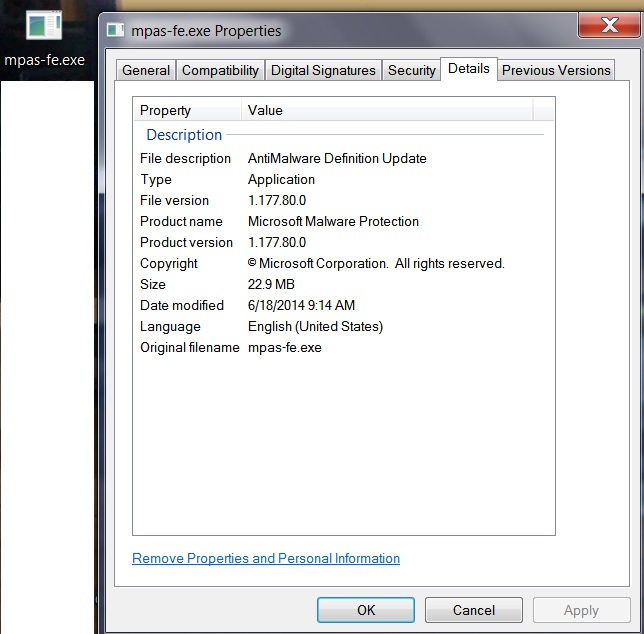This screenshot has width=644, height=634.
Task: Select the Copyright row label
Action: 168,264
